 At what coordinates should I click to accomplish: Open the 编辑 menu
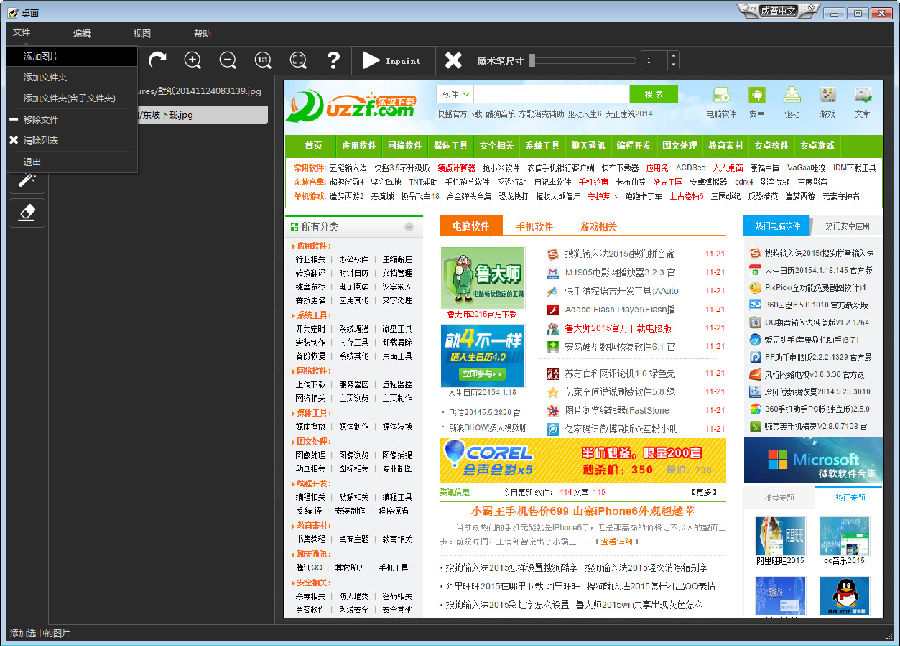(x=82, y=32)
